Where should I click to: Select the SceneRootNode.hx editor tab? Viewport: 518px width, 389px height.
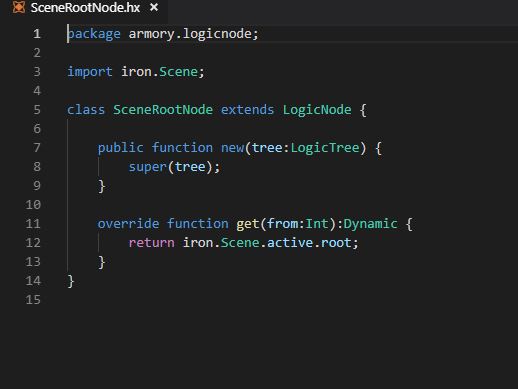coord(85,7)
